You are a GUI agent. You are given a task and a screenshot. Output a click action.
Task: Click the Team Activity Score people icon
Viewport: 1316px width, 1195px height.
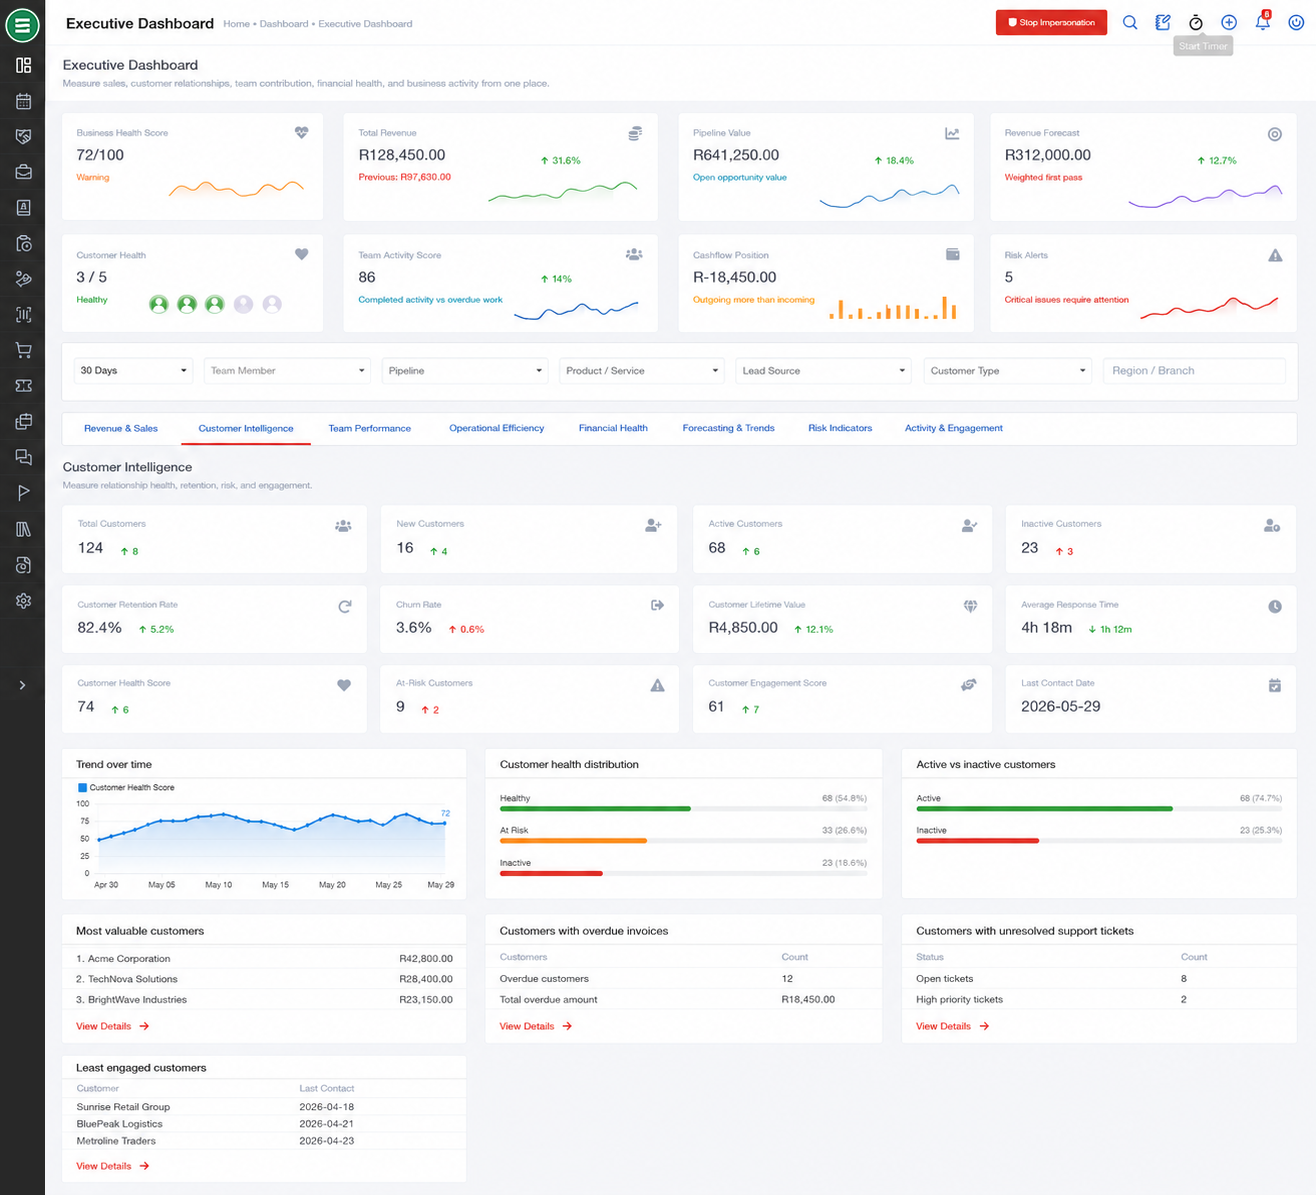[634, 255]
